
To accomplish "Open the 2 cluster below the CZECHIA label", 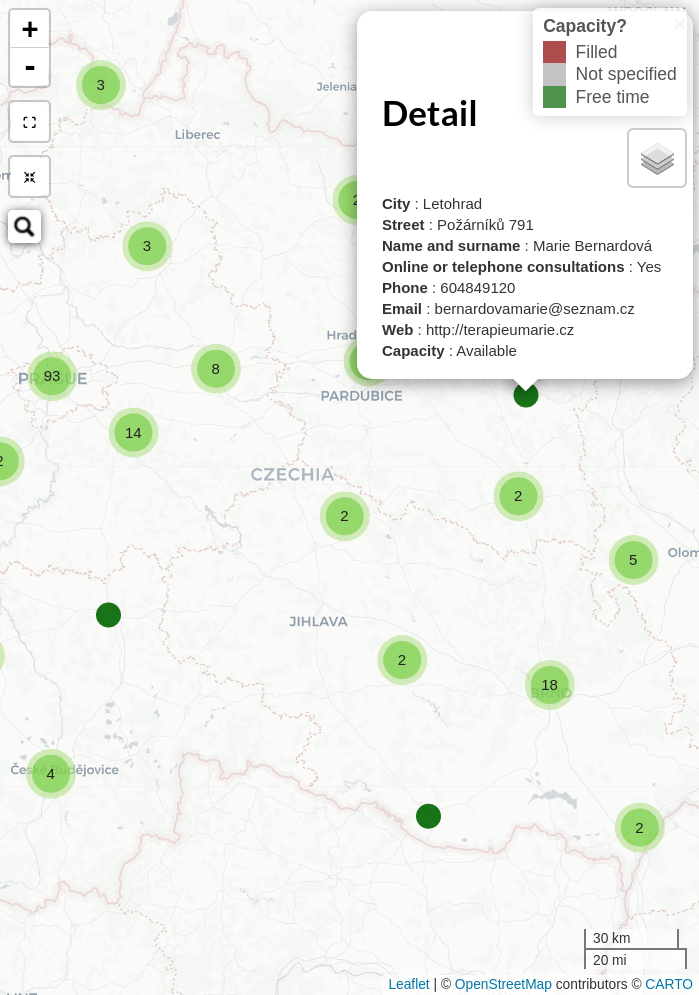I will pos(344,517).
